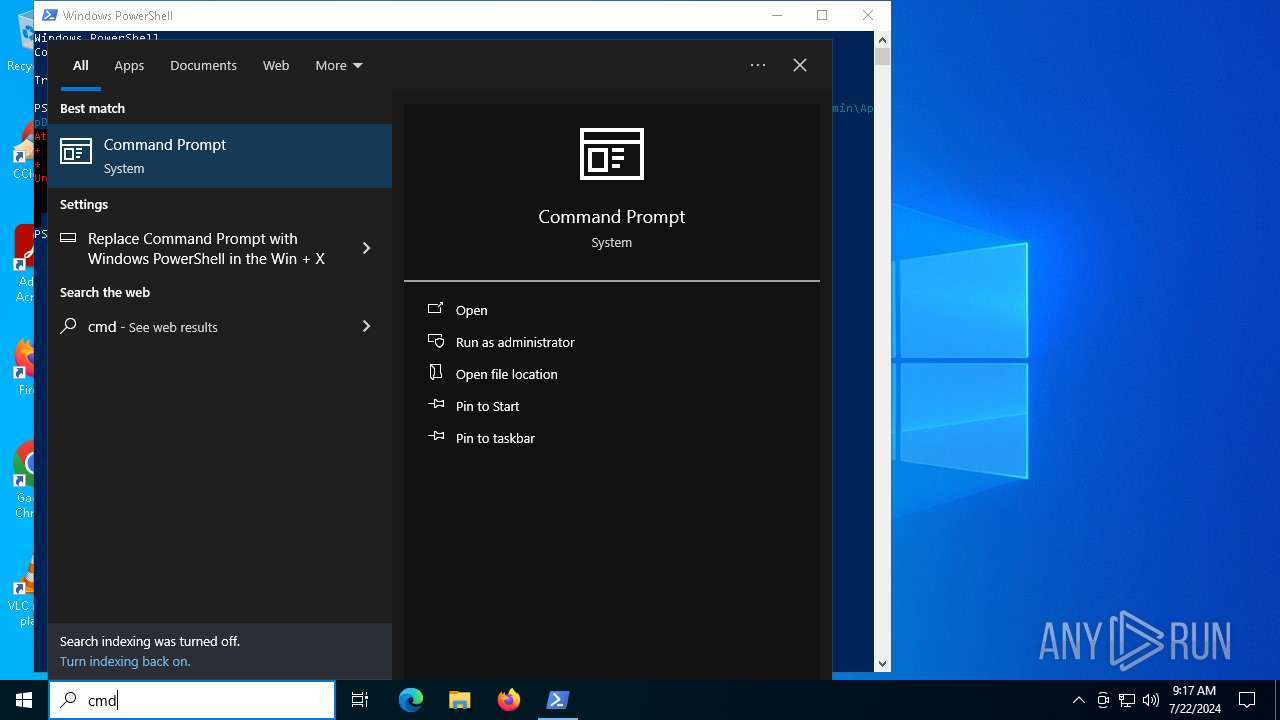Screen dimensions: 1280x720
Task: Maximize the Windows PowerShell window
Action: click(822, 15)
